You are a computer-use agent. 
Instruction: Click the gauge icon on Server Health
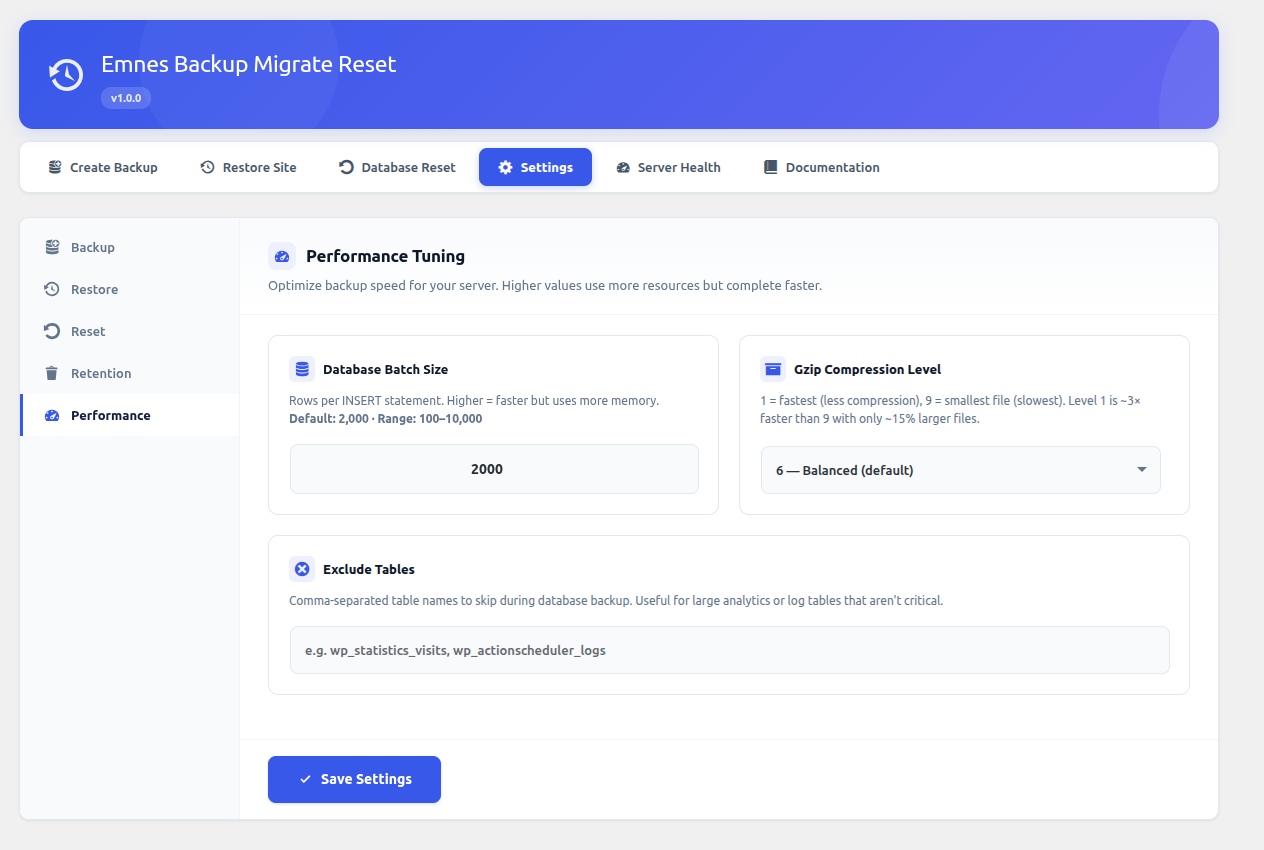pyautogui.click(x=623, y=167)
